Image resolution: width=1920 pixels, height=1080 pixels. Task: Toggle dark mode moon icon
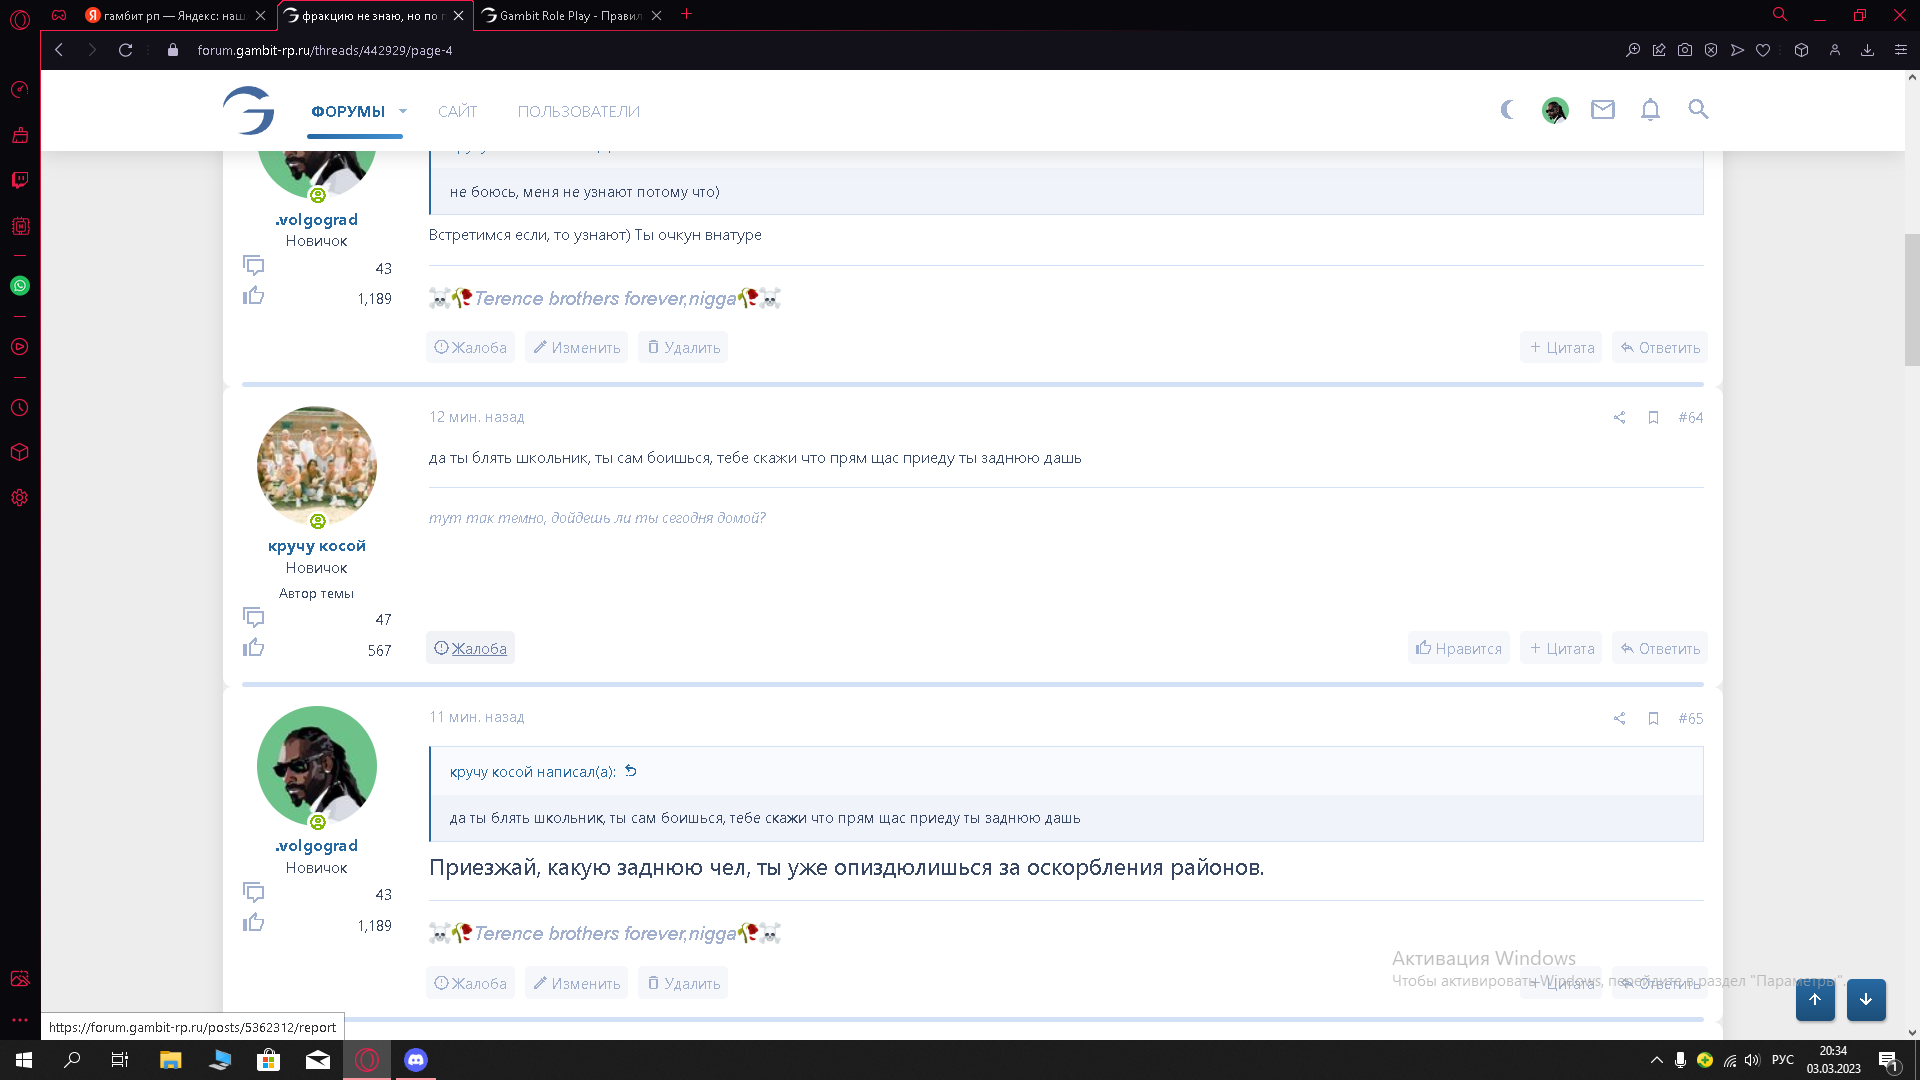(x=1507, y=110)
